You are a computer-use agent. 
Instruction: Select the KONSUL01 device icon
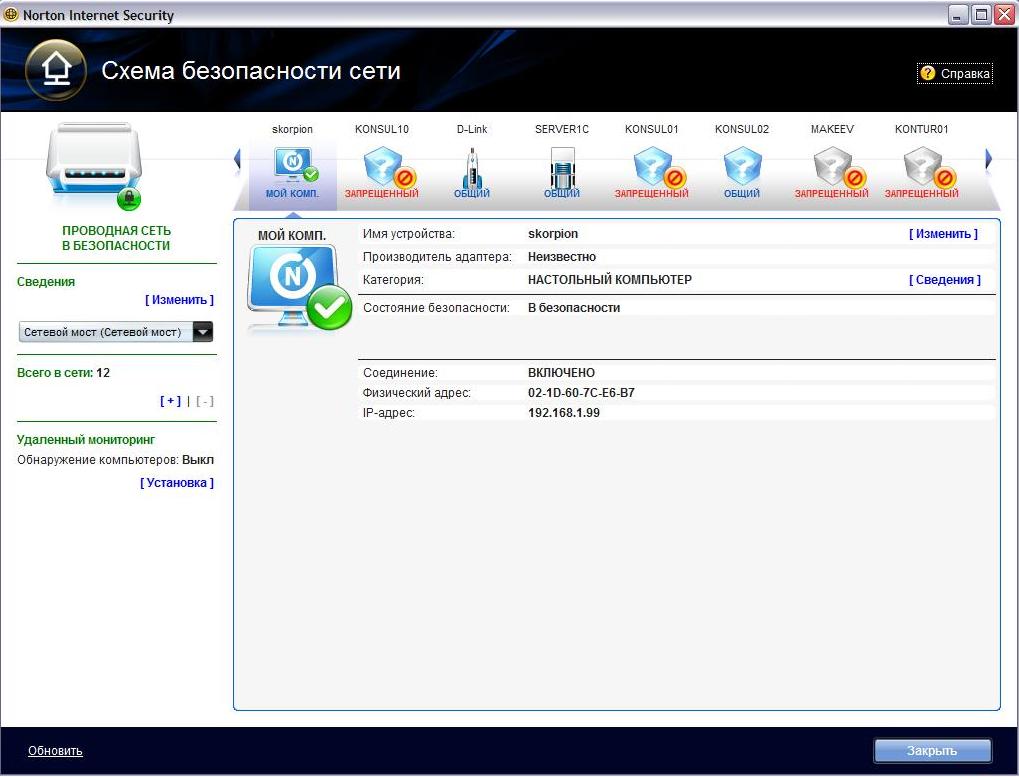(x=659, y=167)
